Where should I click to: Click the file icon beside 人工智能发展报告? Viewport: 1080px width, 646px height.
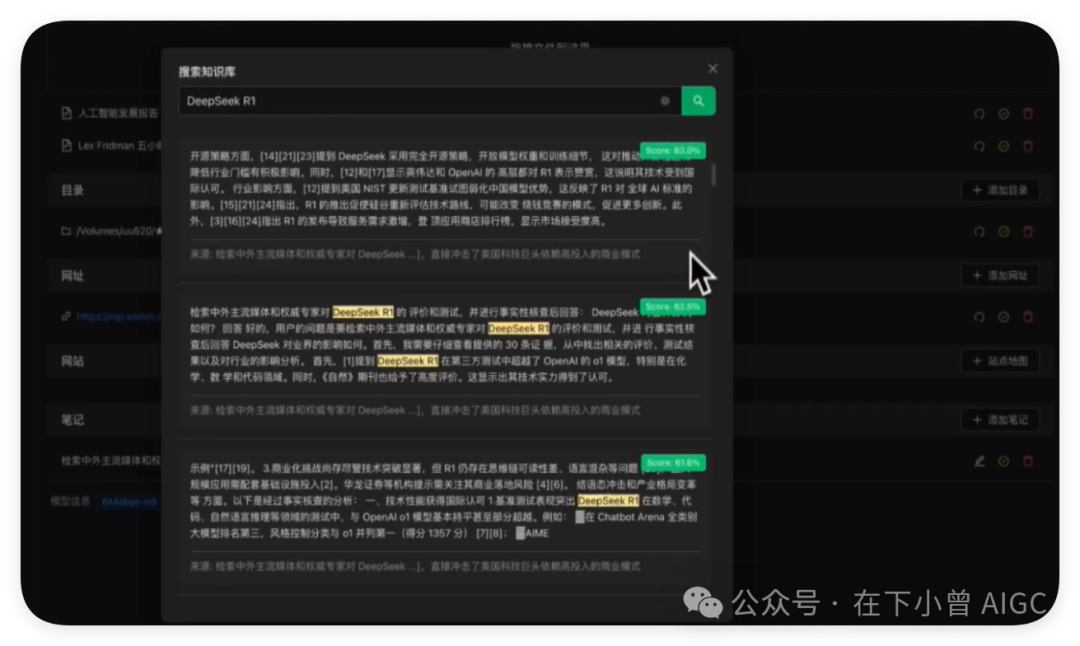pyautogui.click(x=66, y=113)
